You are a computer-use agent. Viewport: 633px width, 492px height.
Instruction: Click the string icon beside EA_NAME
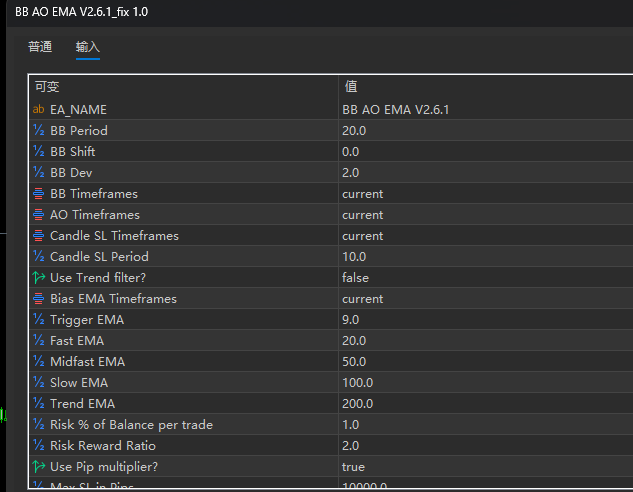coord(39,109)
